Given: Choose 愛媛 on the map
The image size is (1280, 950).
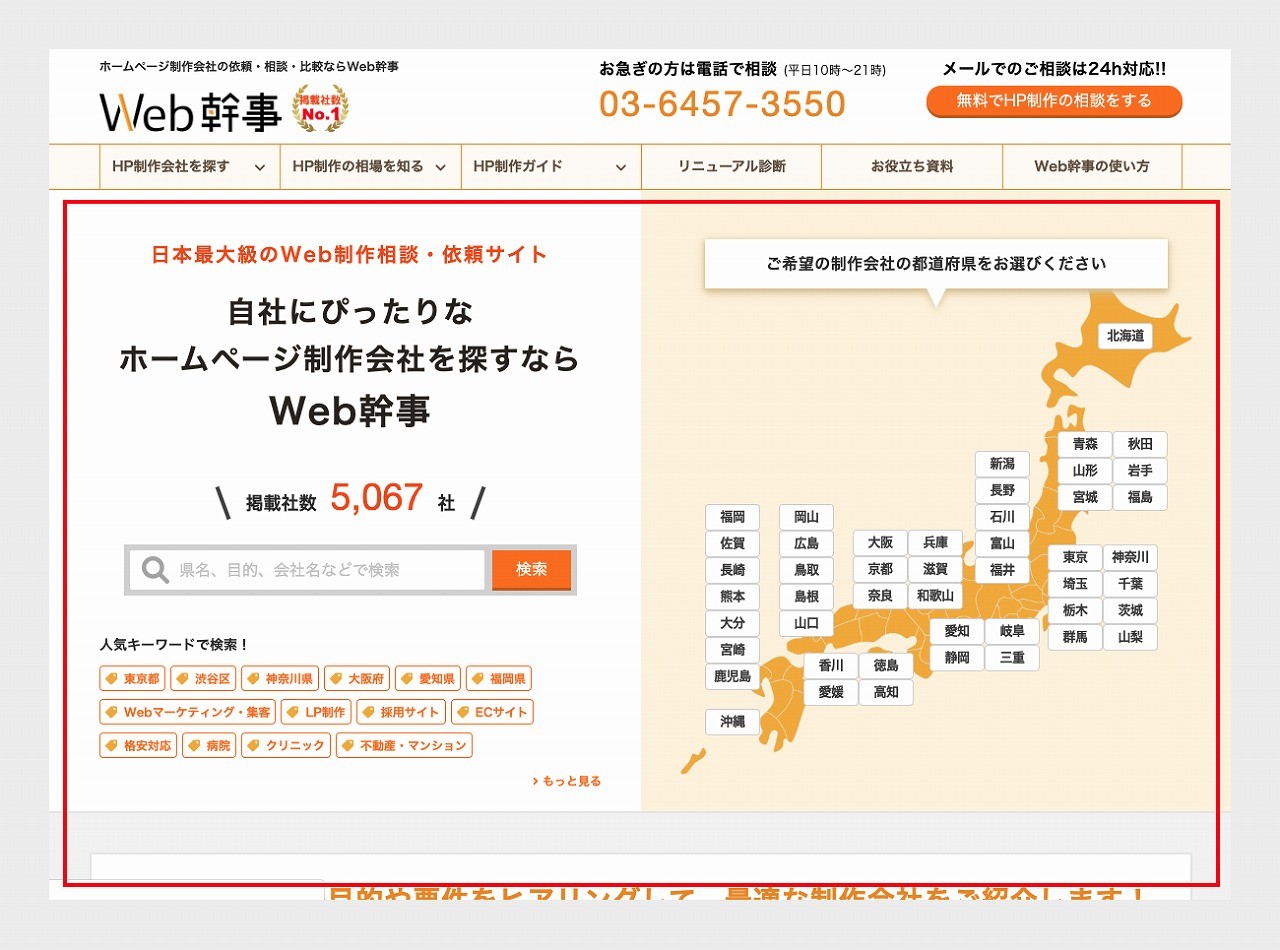Looking at the screenshot, I should tap(831, 692).
